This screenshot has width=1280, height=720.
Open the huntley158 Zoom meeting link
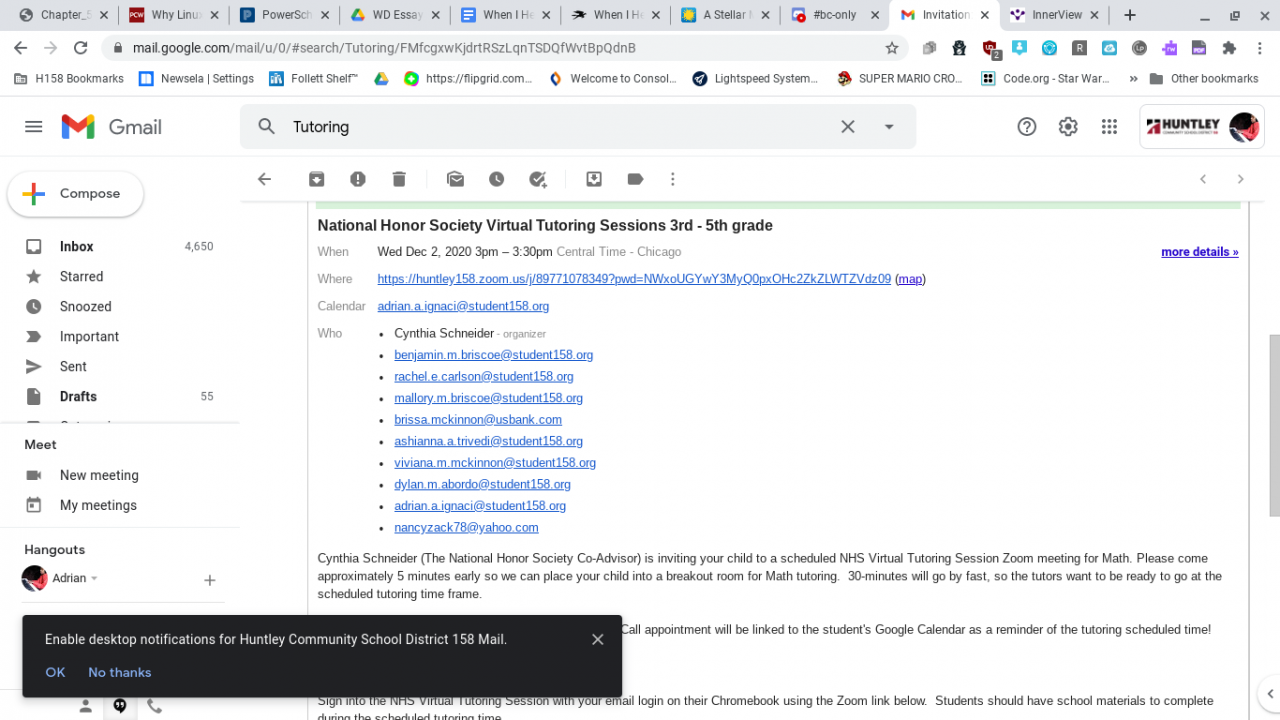634,279
